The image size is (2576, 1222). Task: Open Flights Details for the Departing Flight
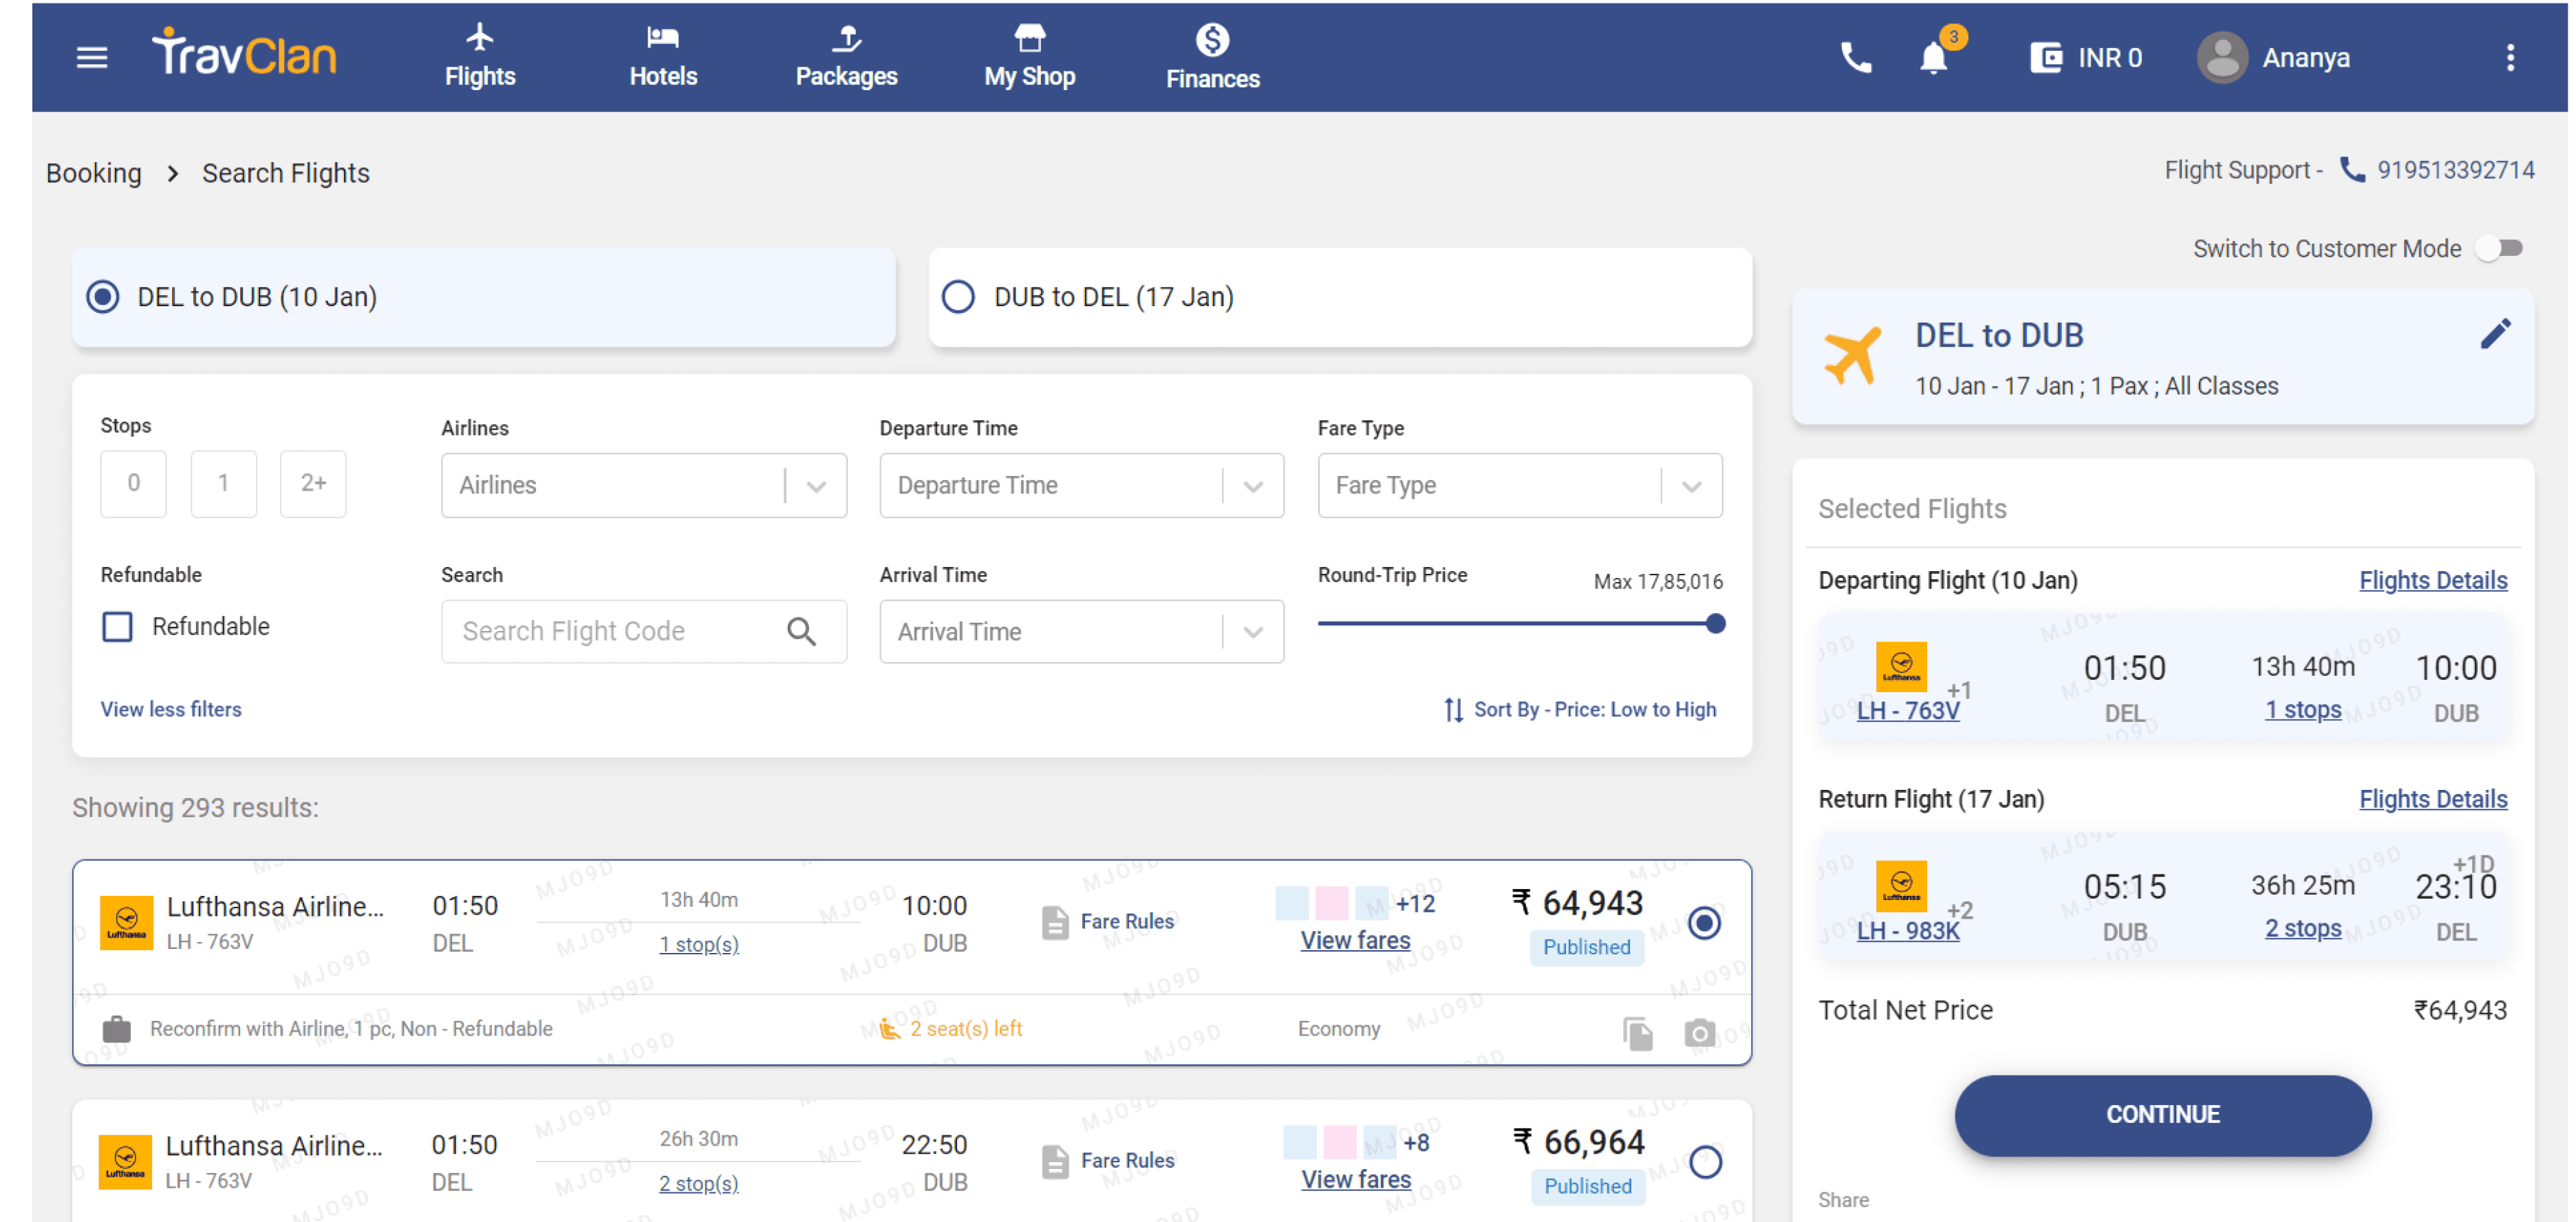(2432, 580)
